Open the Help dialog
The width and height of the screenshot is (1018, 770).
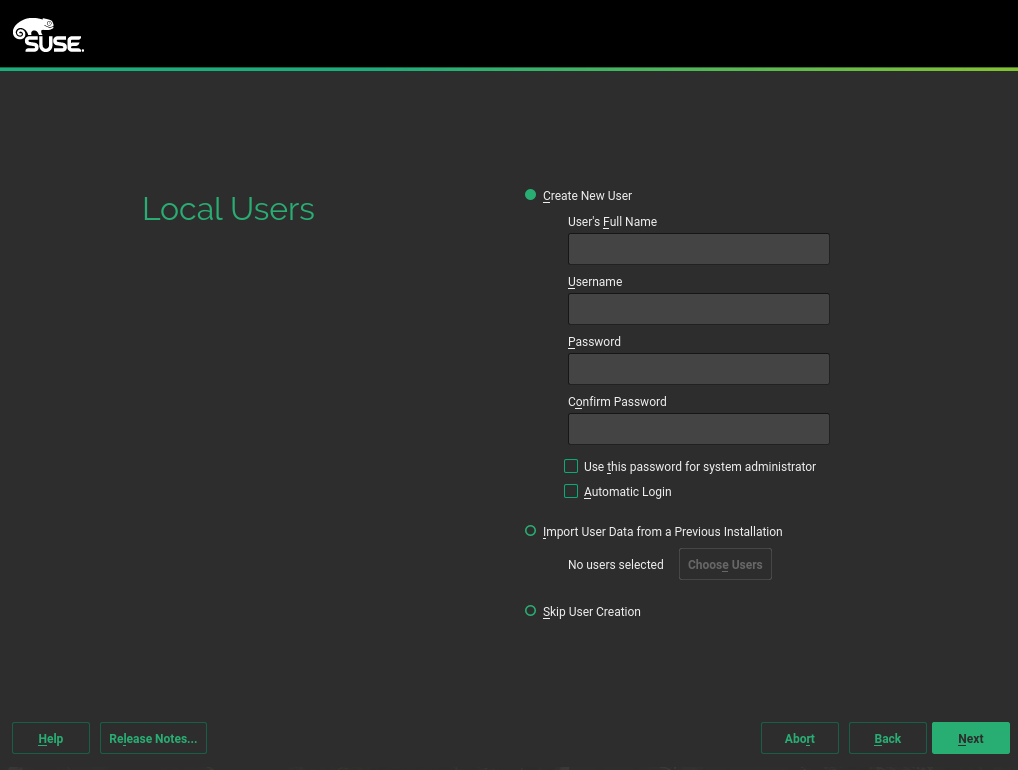click(51, 738)
